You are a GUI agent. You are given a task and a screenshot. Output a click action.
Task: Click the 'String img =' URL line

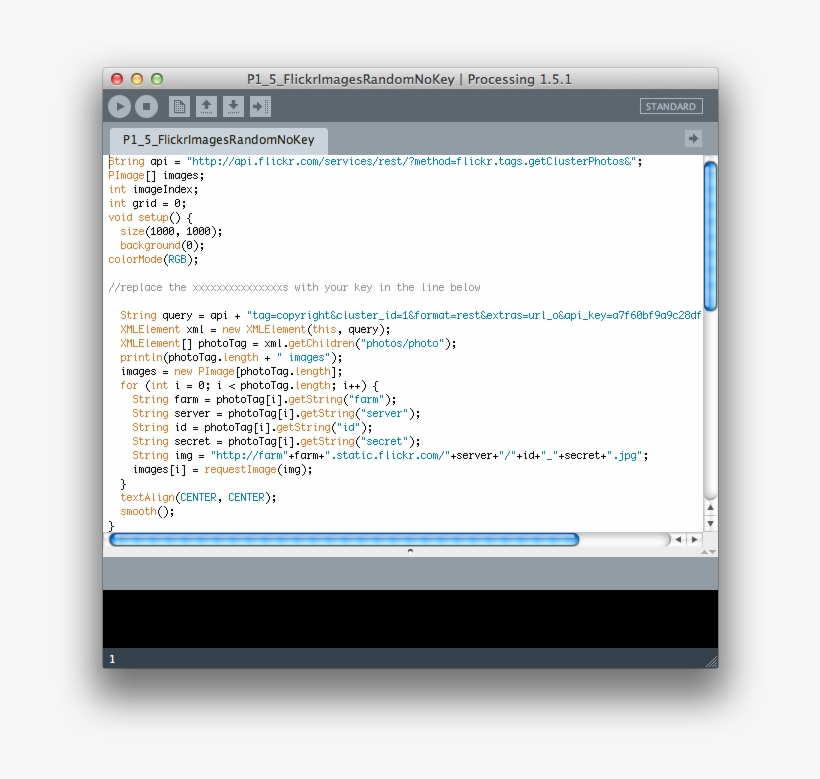390,455
